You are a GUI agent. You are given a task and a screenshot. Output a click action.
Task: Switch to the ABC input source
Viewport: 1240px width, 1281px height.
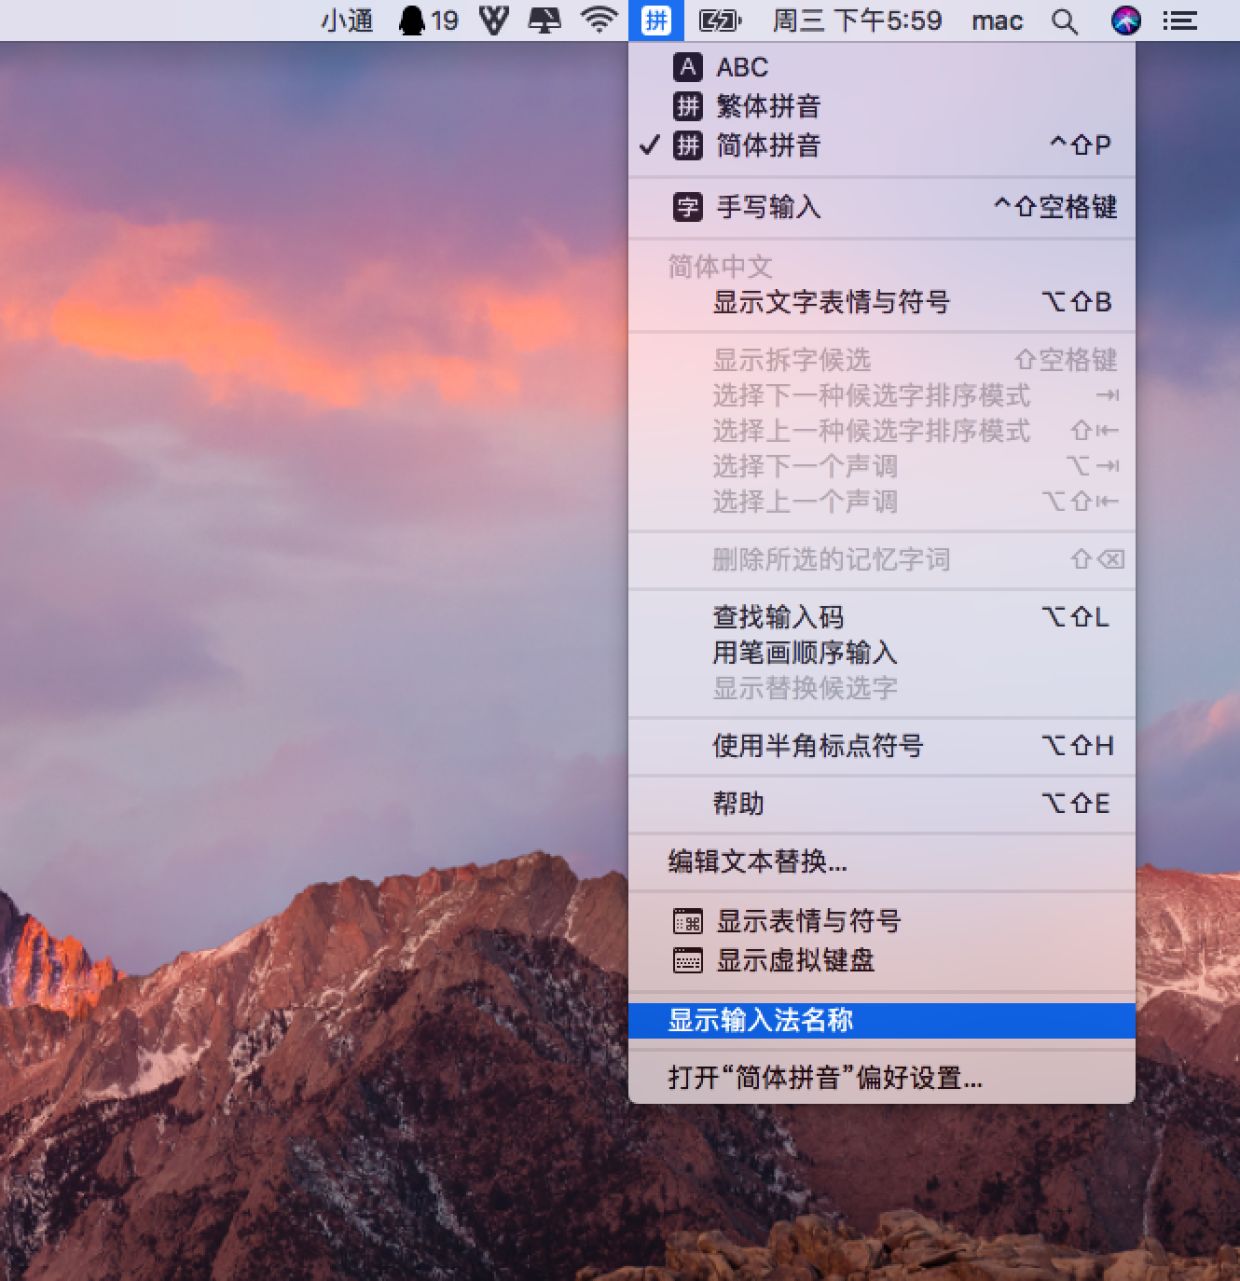(882, 67)
